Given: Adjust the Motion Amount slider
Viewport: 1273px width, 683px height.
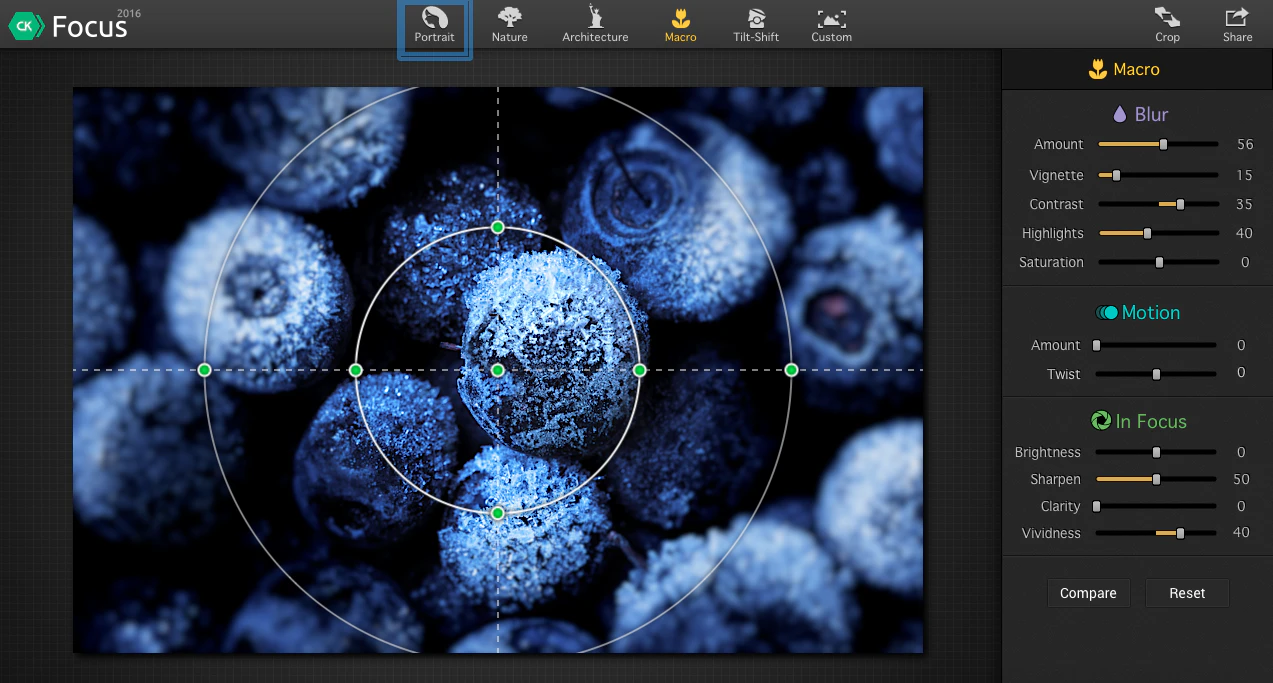Looking at the screenshot, I should tap(1155, 345).
